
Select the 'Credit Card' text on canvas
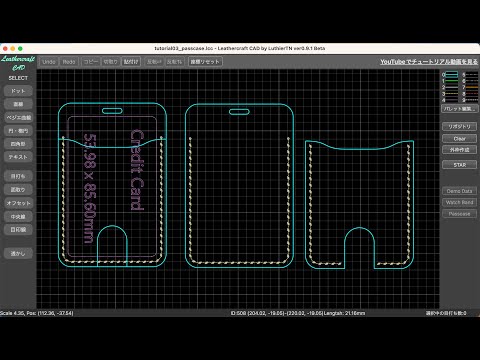(137, 170)
